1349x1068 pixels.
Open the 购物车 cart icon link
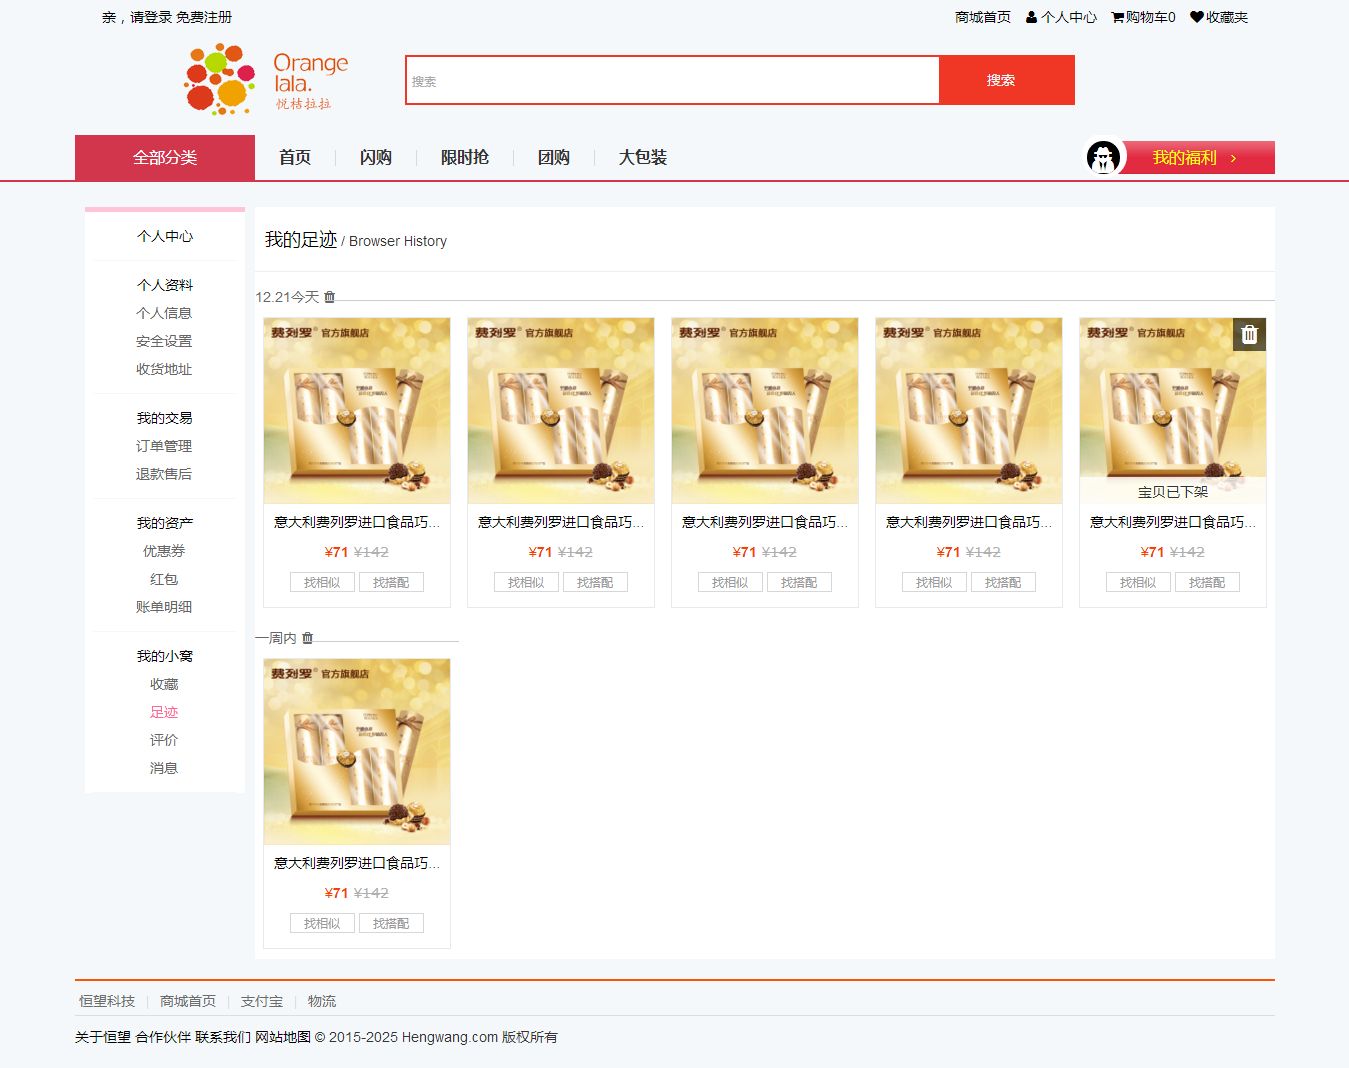tap(1143, 17)
